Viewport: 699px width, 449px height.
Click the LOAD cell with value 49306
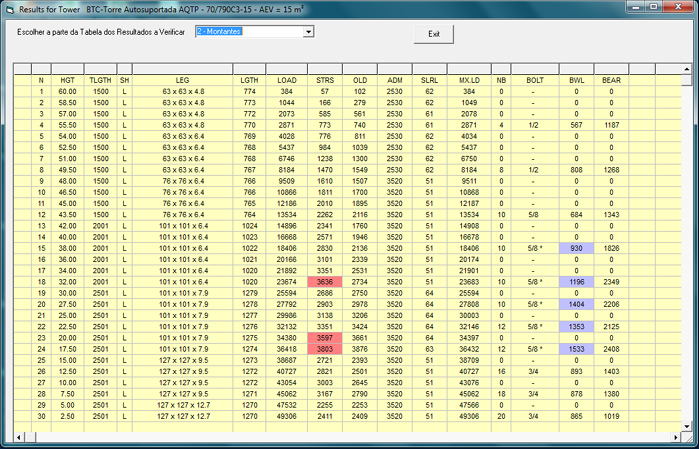click(x=287, y=415)
